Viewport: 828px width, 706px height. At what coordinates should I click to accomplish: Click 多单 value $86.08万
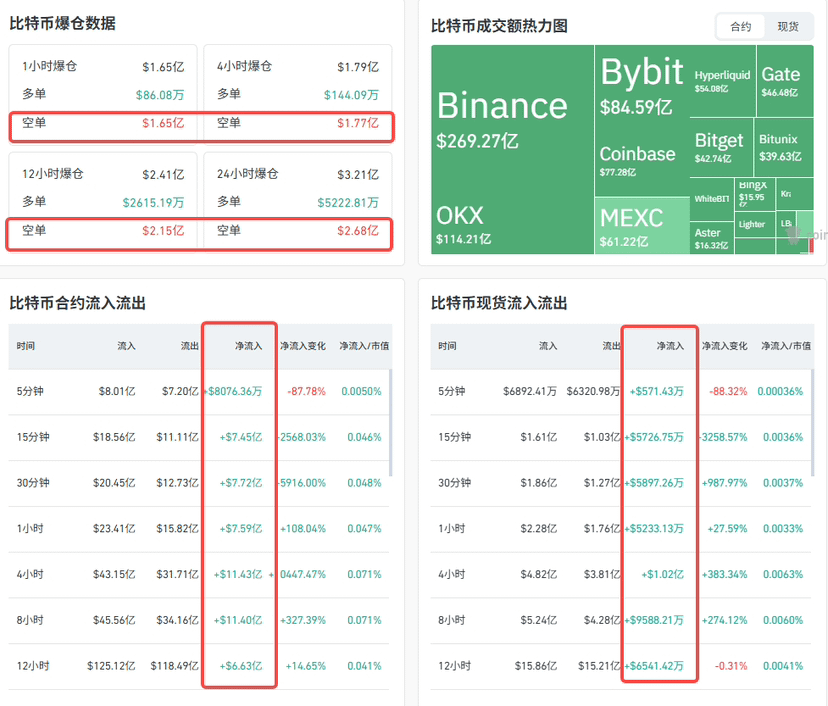point(160,95)
